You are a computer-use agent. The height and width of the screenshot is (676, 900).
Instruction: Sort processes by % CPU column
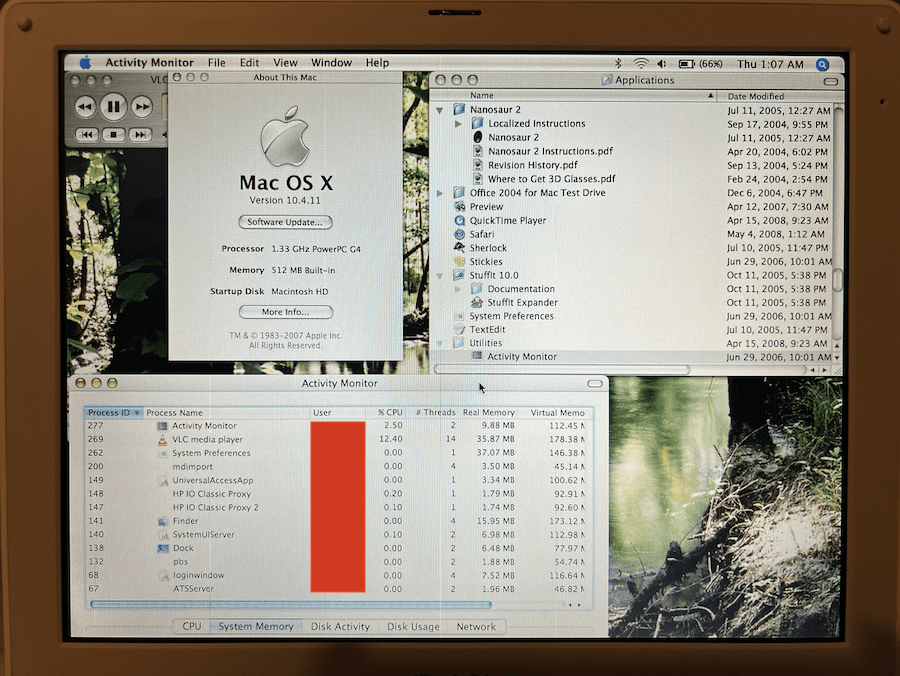click(385, 413)
